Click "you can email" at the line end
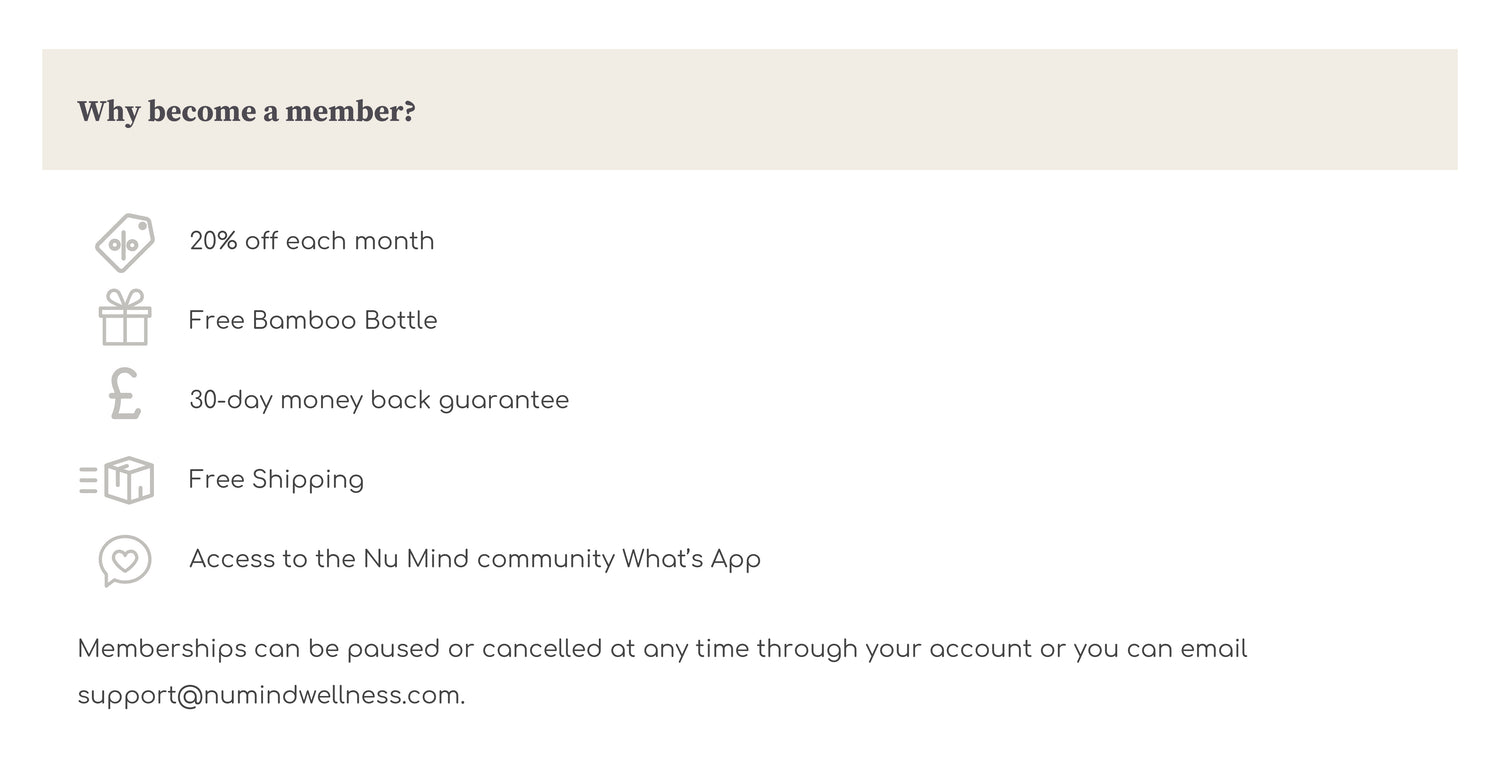 coord(1160,649)
